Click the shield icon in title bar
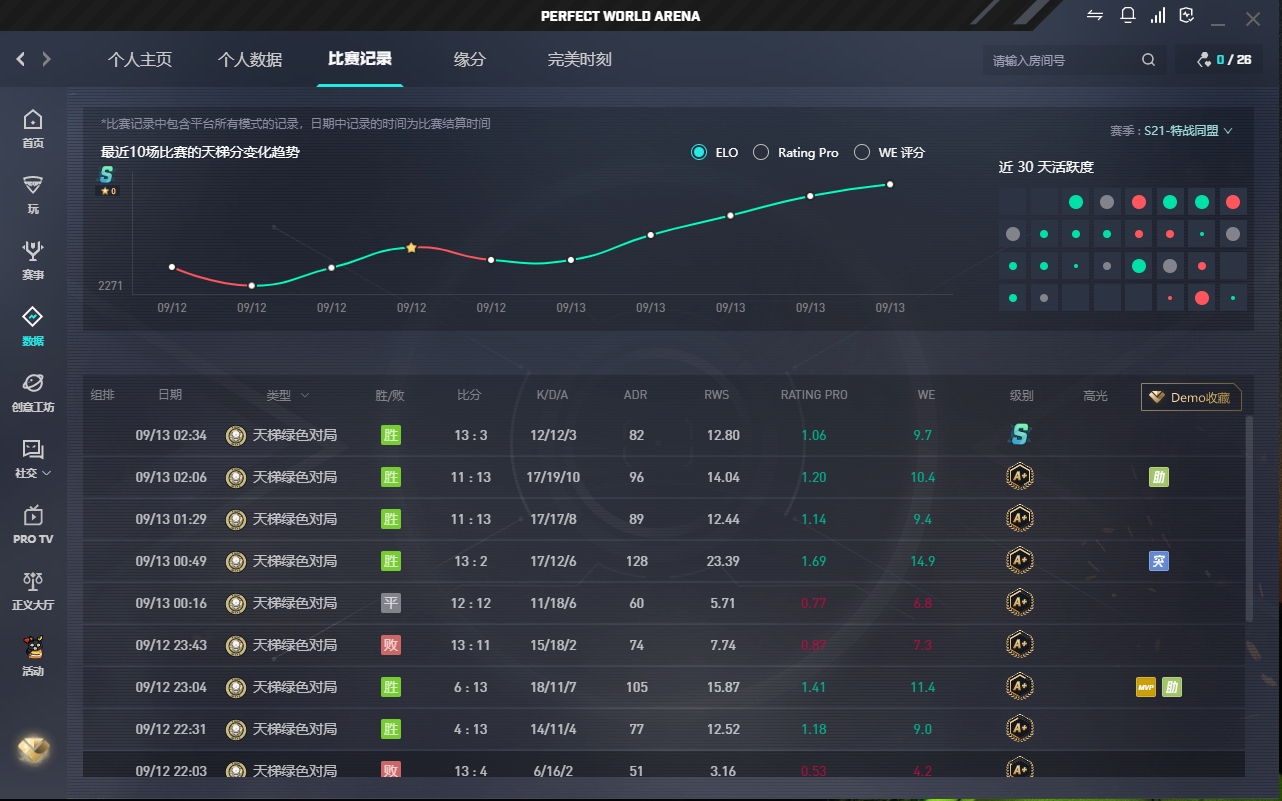Image resolution: width=1282 pixels, height=801 pixels. coord(1187,15)
